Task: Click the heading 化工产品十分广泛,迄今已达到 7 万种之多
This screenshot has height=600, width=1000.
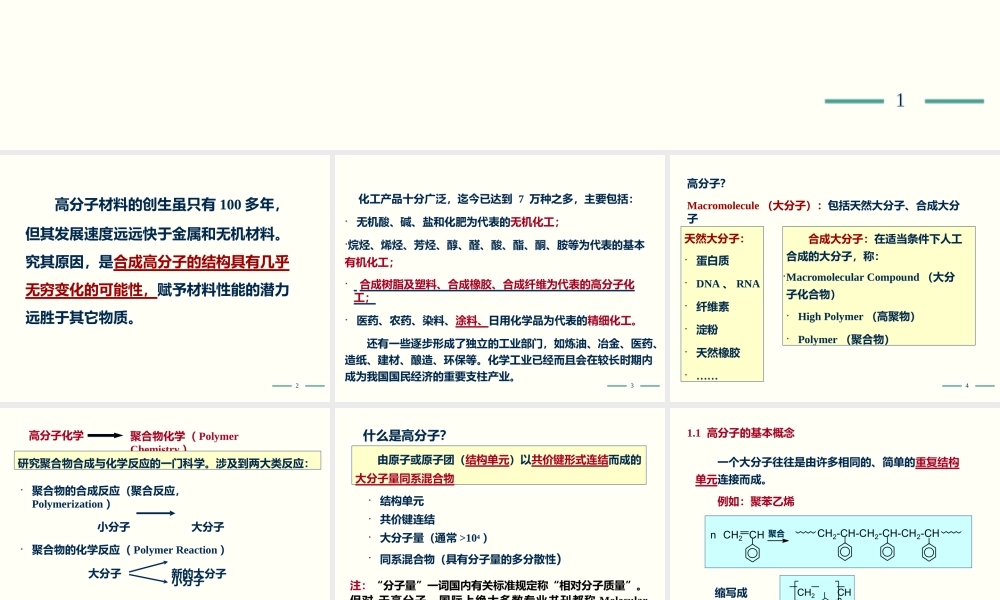Action: tap(496, 199)
